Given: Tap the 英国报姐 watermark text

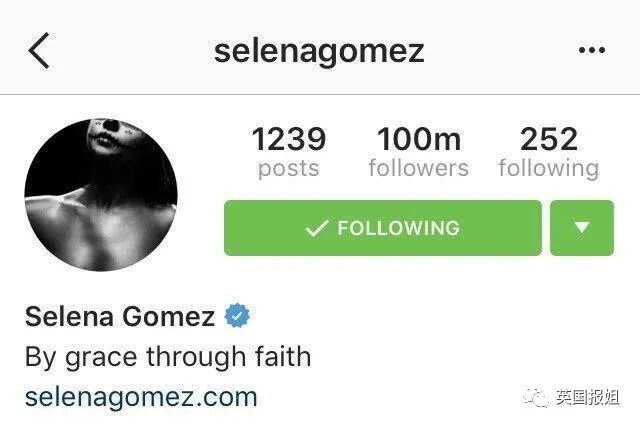Looking at the screenshot, I should click(x=588, y=397).
